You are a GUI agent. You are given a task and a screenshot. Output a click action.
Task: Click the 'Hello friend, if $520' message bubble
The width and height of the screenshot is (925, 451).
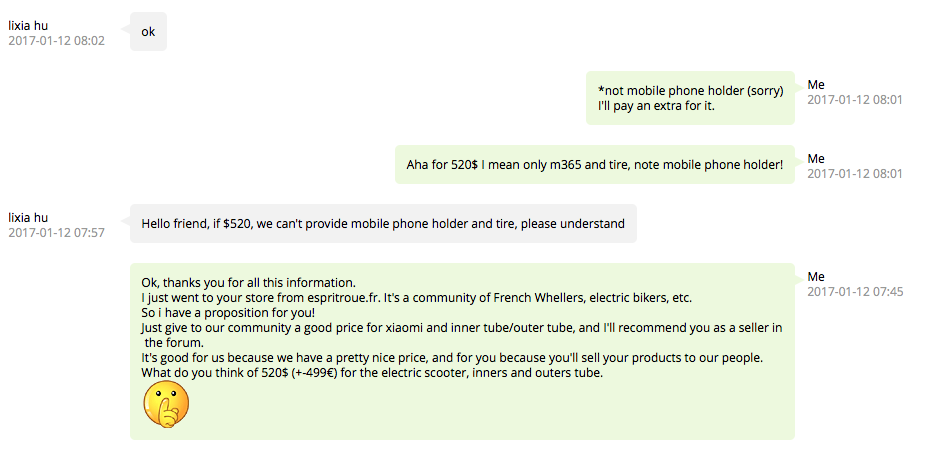(383, 223)
